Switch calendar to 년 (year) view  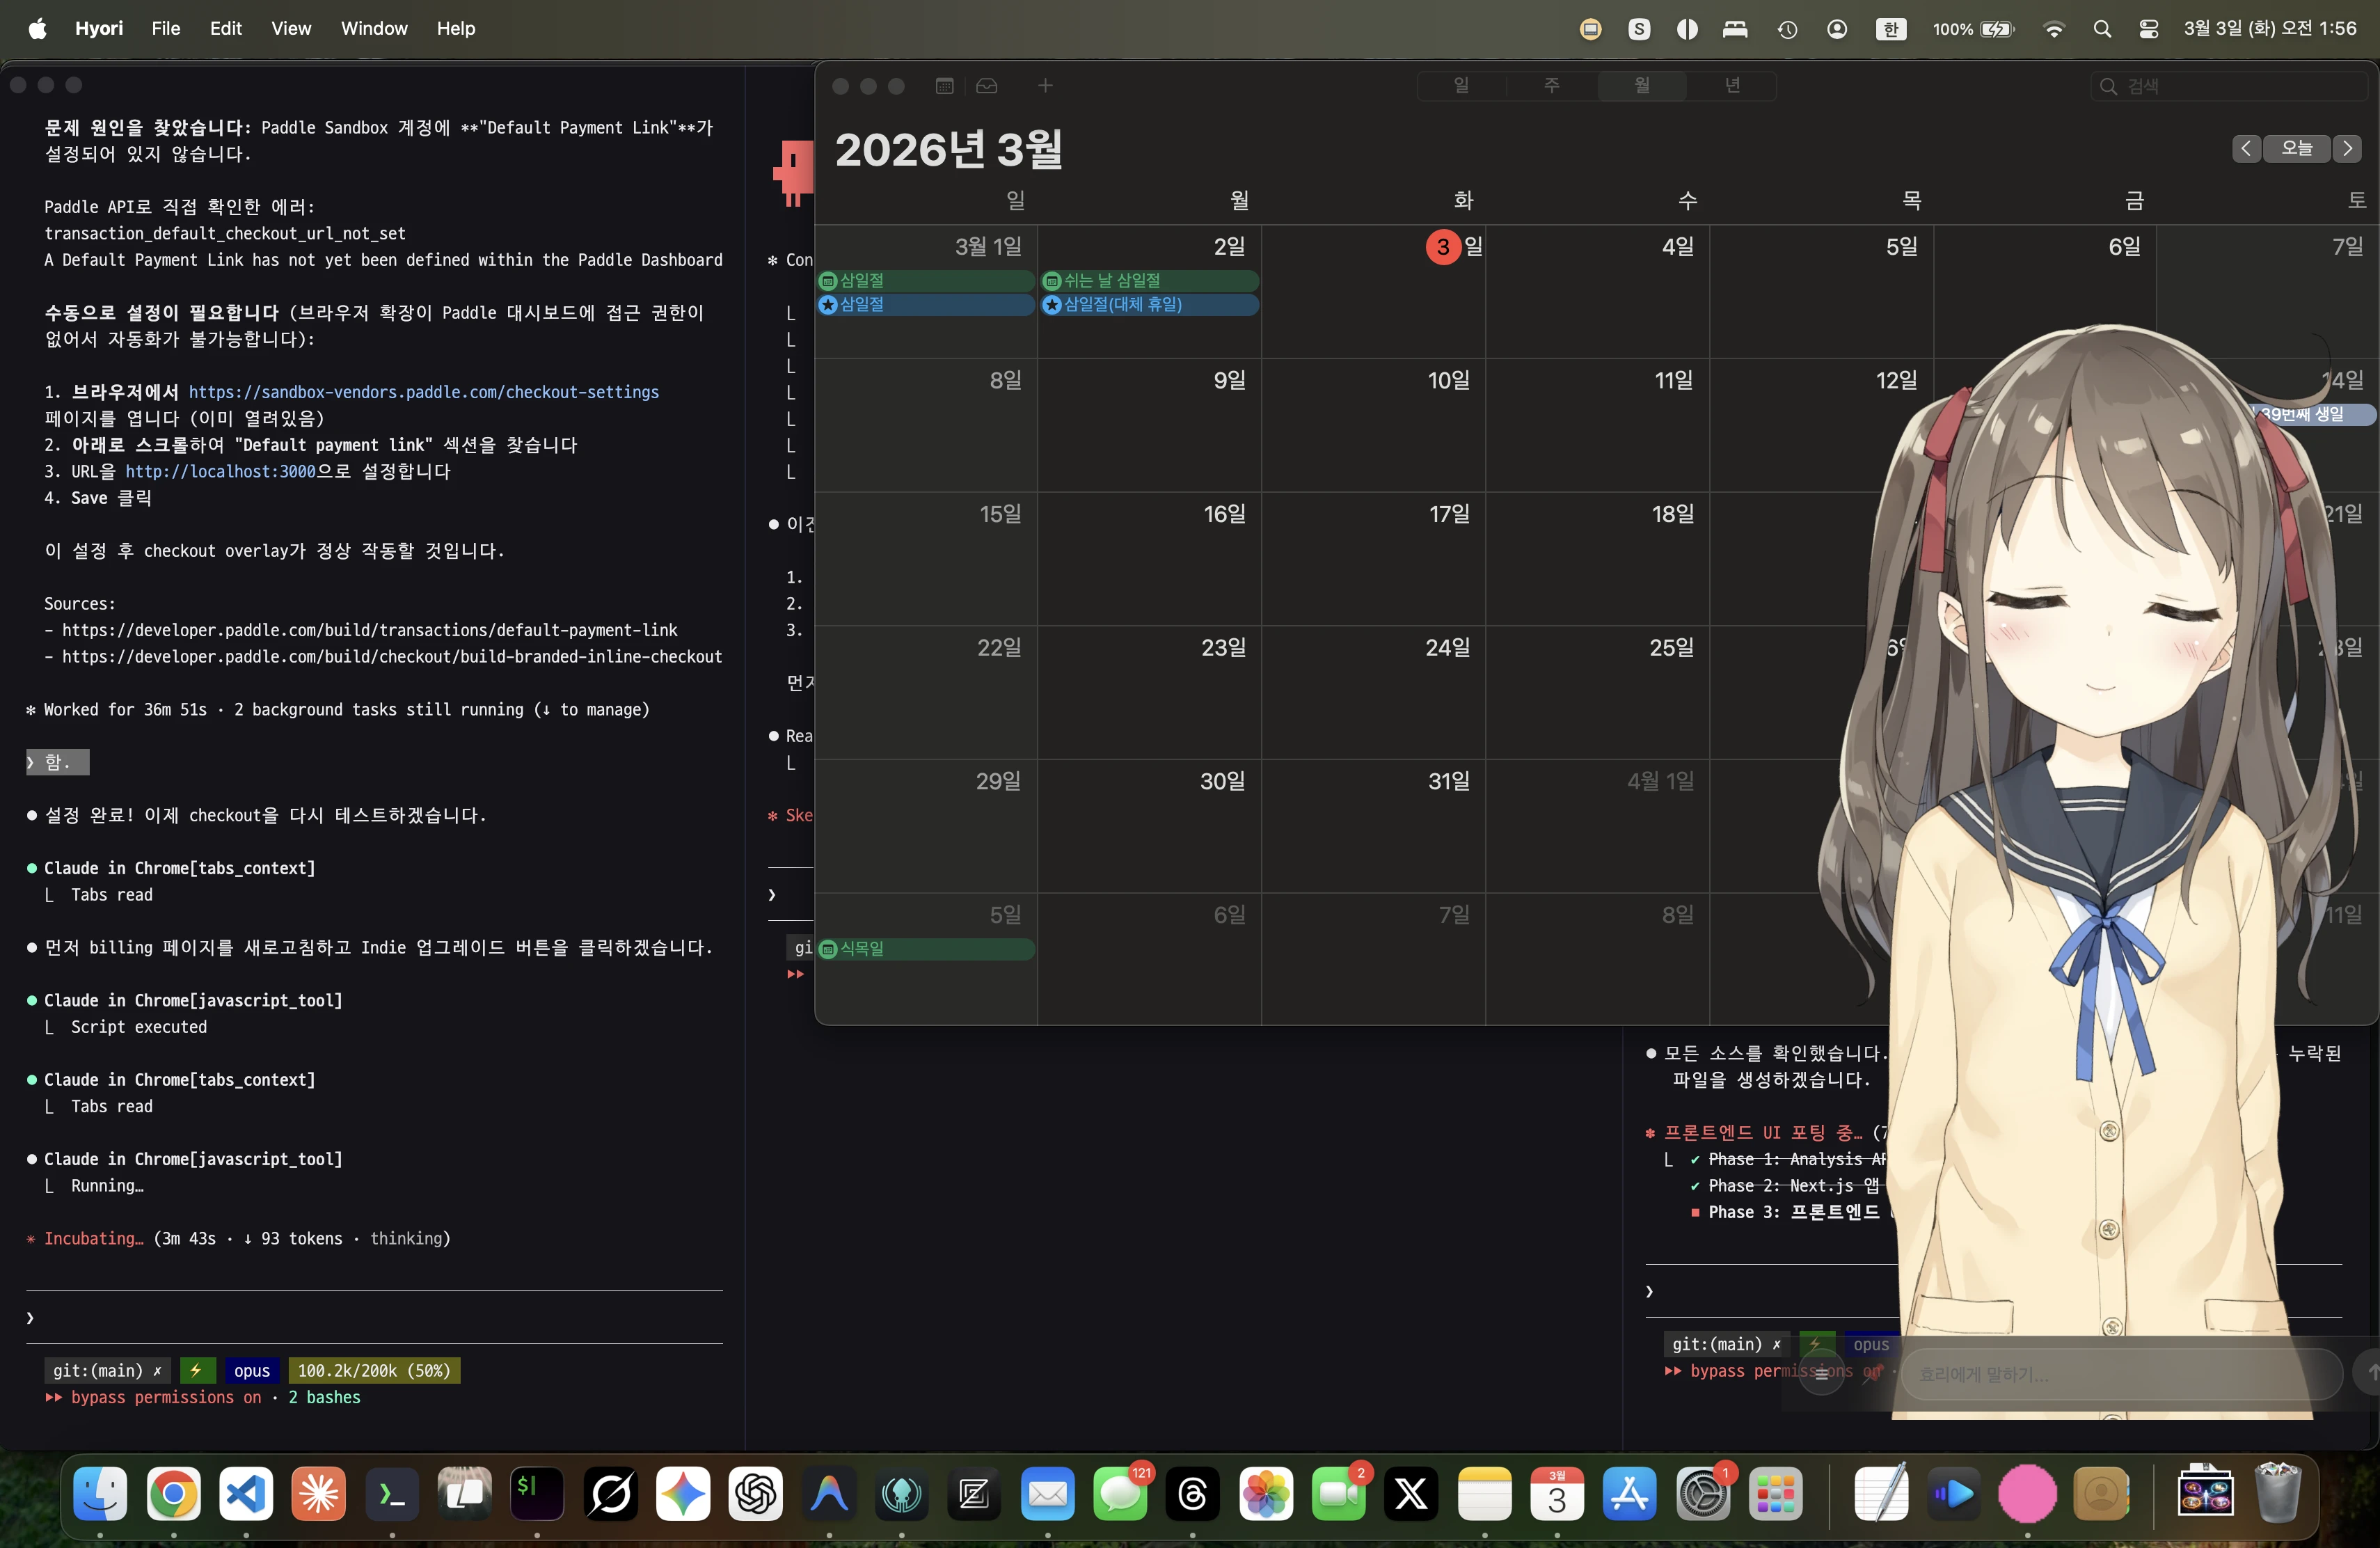pos(1732,86)
